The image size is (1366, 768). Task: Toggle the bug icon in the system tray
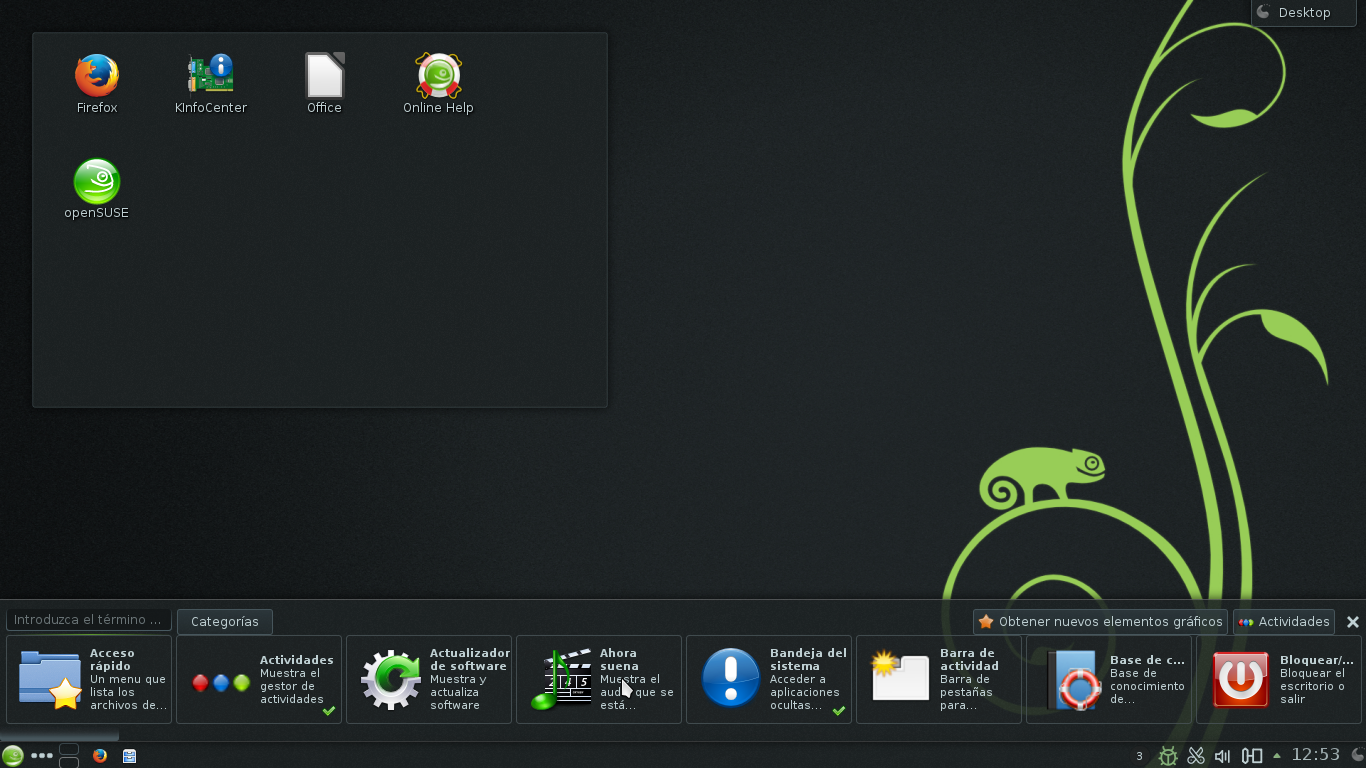[1169, 756]
